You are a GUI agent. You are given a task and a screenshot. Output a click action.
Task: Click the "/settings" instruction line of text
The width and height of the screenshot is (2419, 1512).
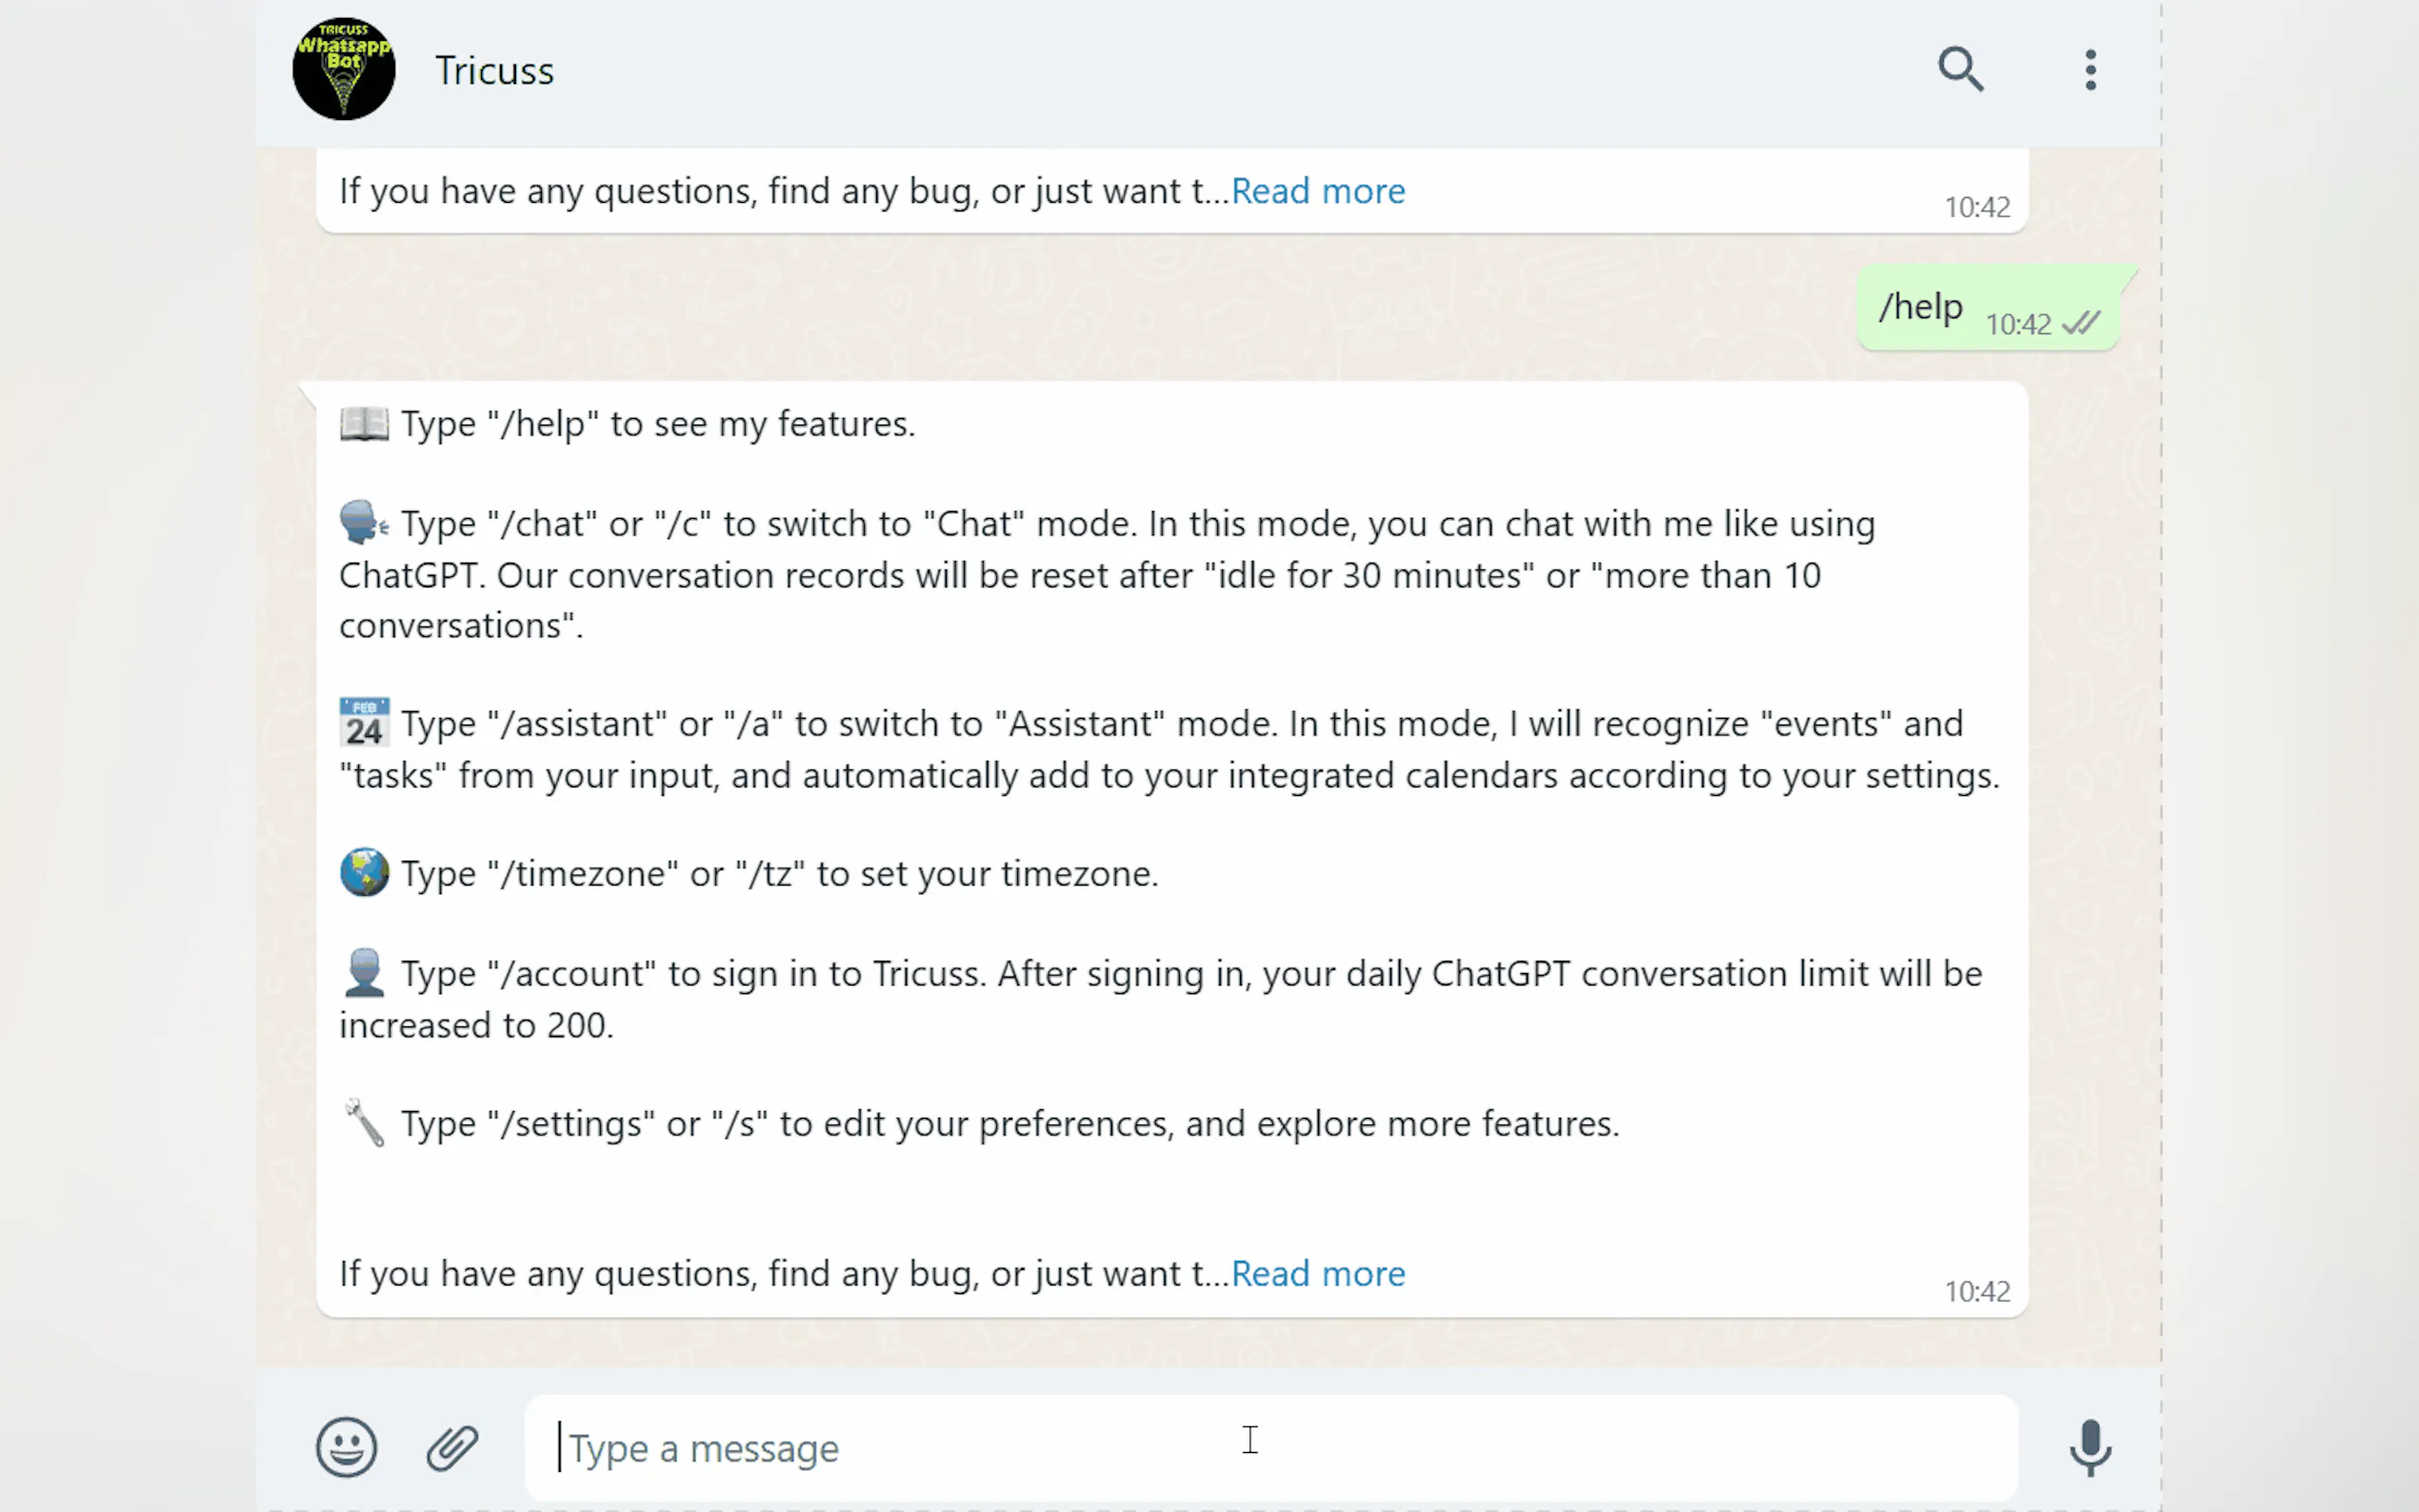click(x=1010, y=1124)
